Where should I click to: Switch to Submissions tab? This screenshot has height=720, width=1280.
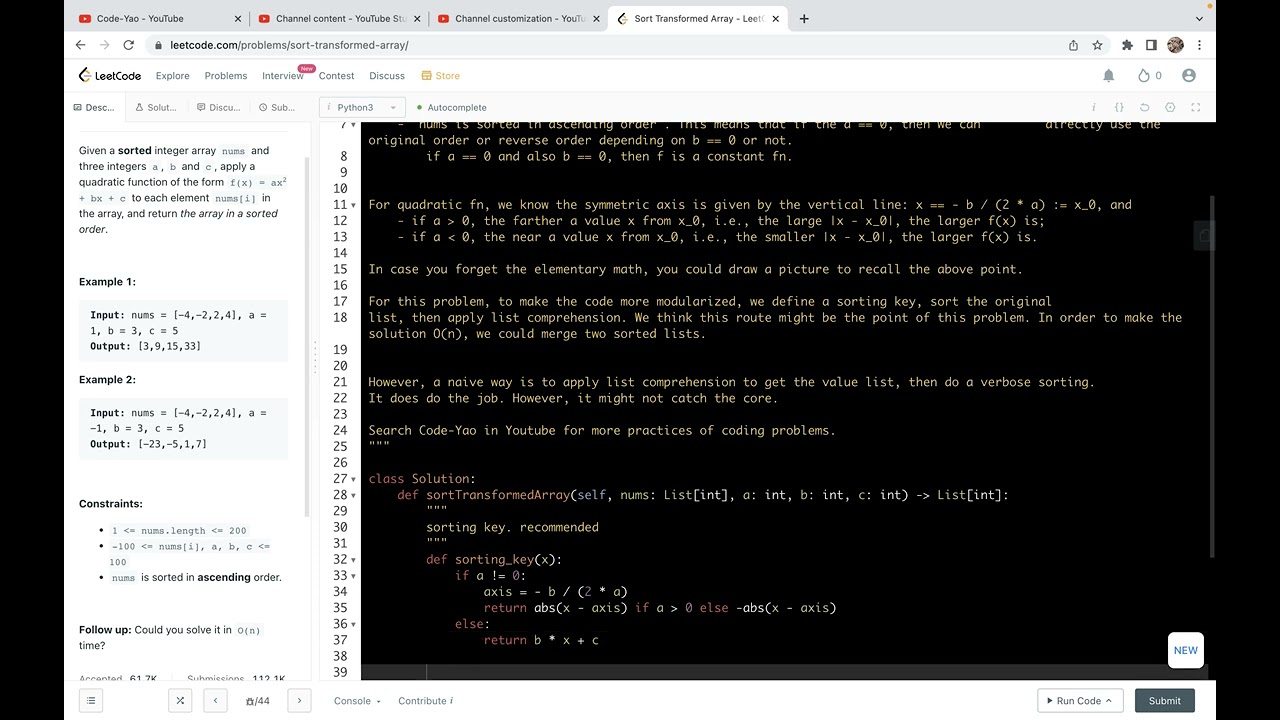pos(277,107)
